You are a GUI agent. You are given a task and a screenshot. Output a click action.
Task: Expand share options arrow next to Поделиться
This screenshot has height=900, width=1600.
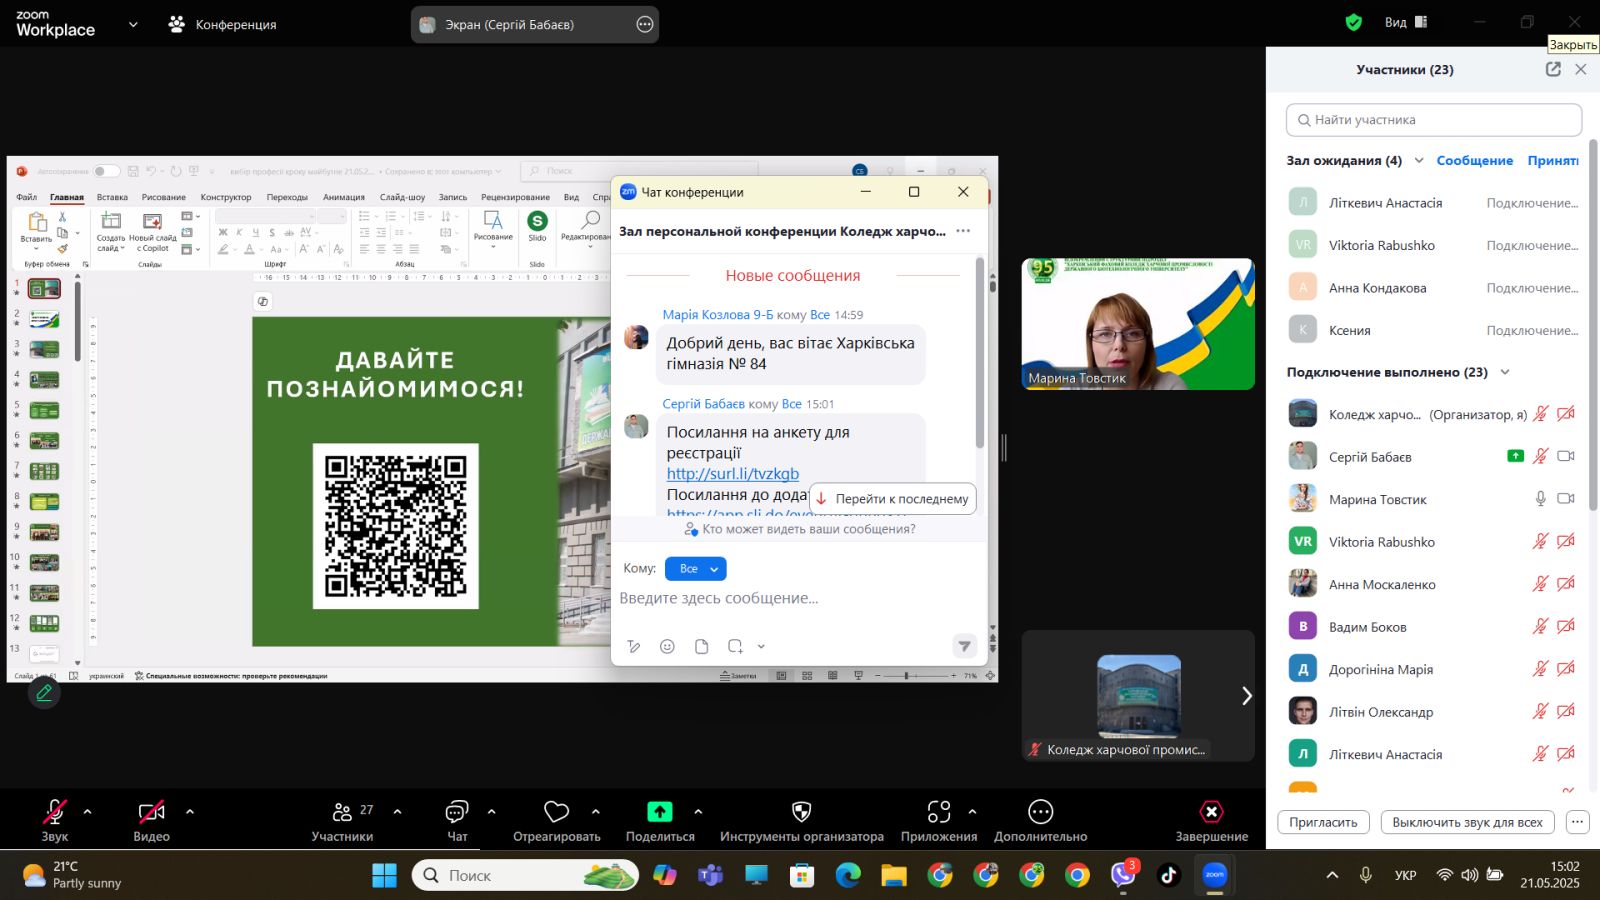tap(698, 811)
